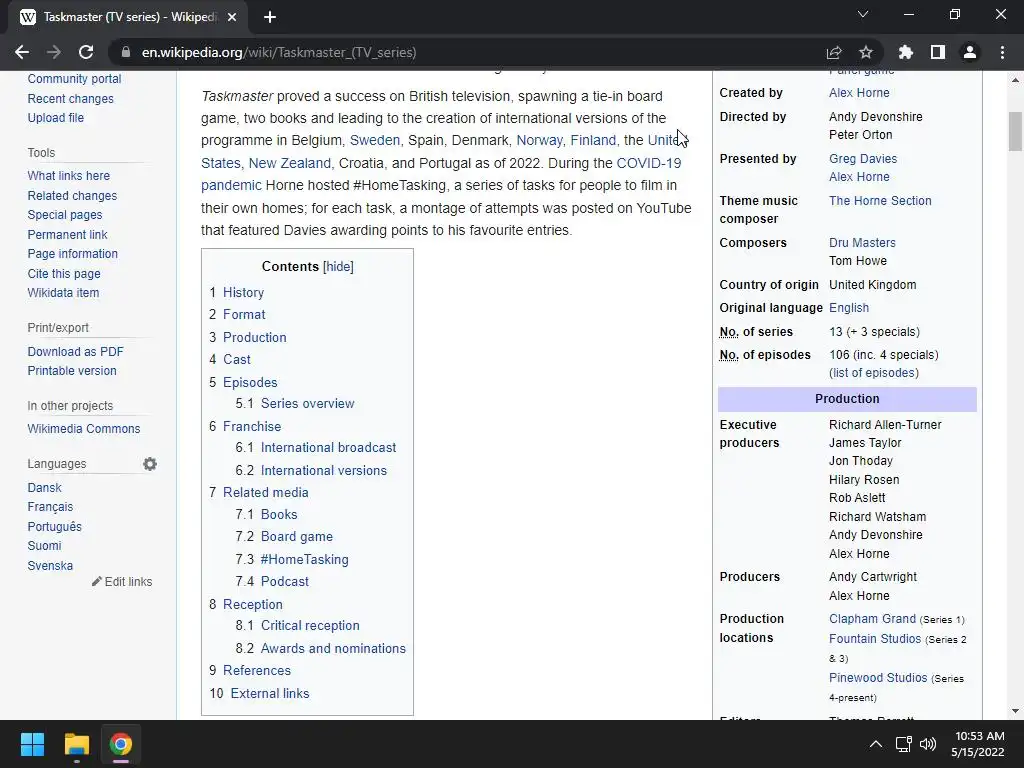The image size is (1024, 768).
Task: Open the Chrome side panel
Action: tap(938, 52)
